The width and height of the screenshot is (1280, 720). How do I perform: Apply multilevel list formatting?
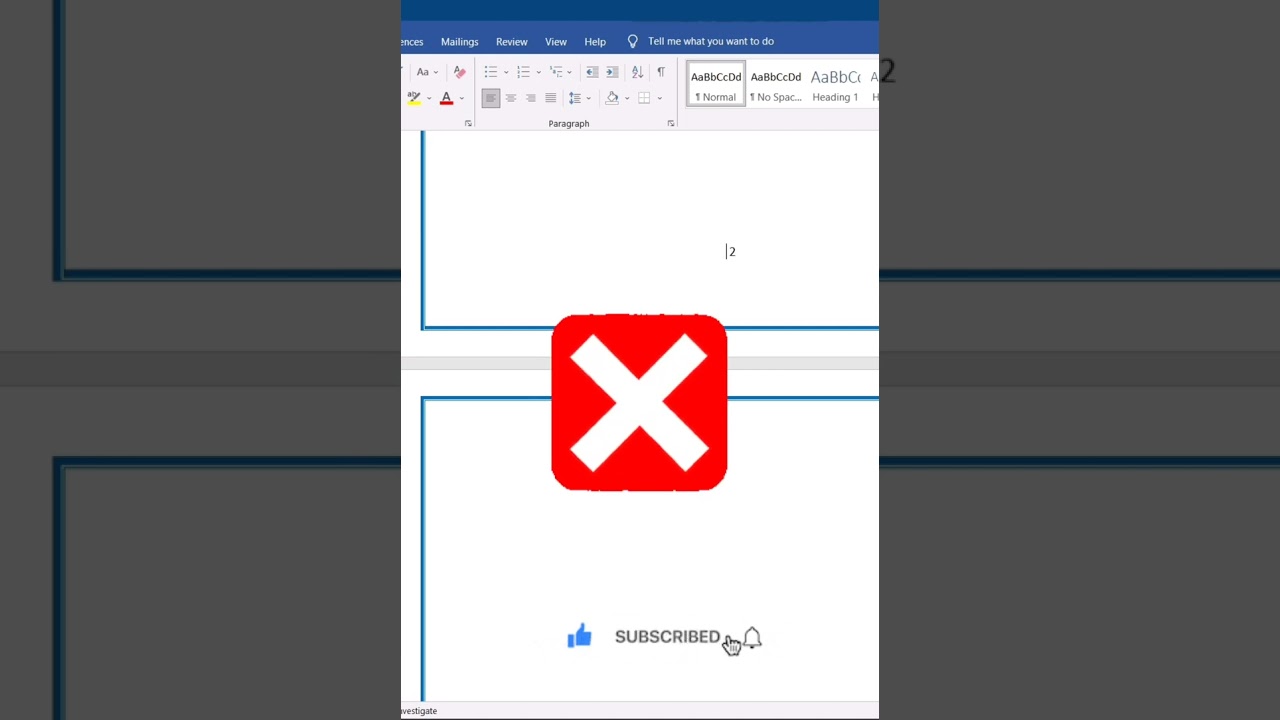(x=556, y=72)
